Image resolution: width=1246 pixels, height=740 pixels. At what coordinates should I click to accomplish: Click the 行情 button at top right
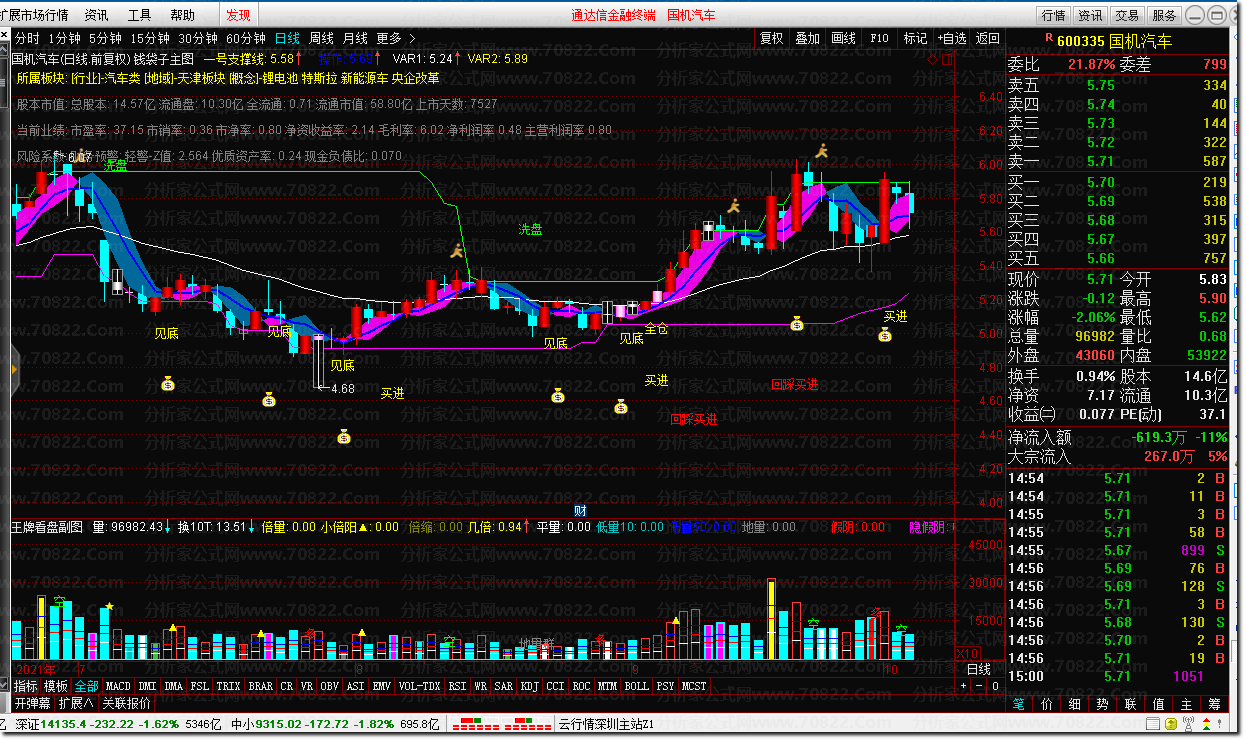tap(1054, 15)
